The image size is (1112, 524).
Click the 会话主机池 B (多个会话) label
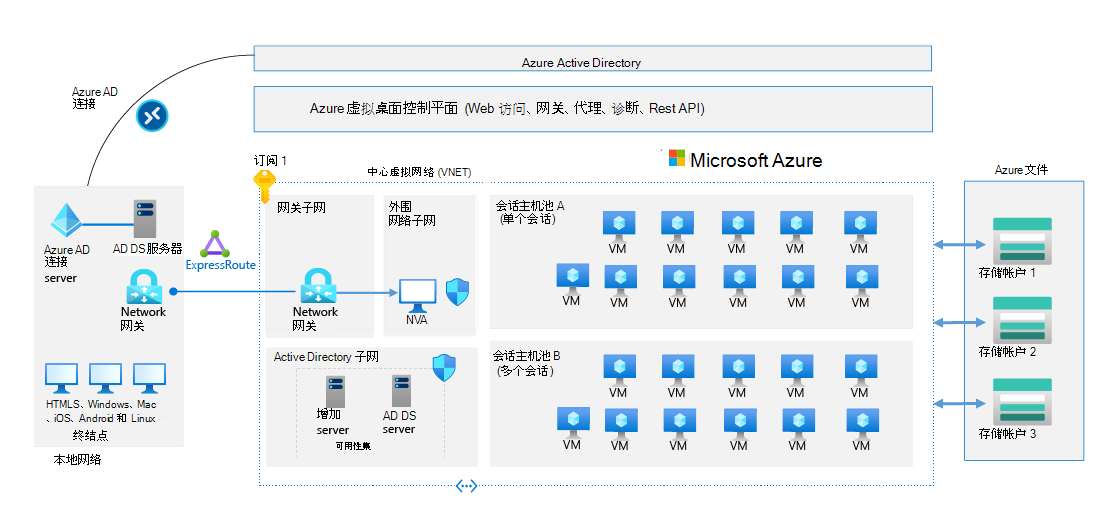point(529,363)
